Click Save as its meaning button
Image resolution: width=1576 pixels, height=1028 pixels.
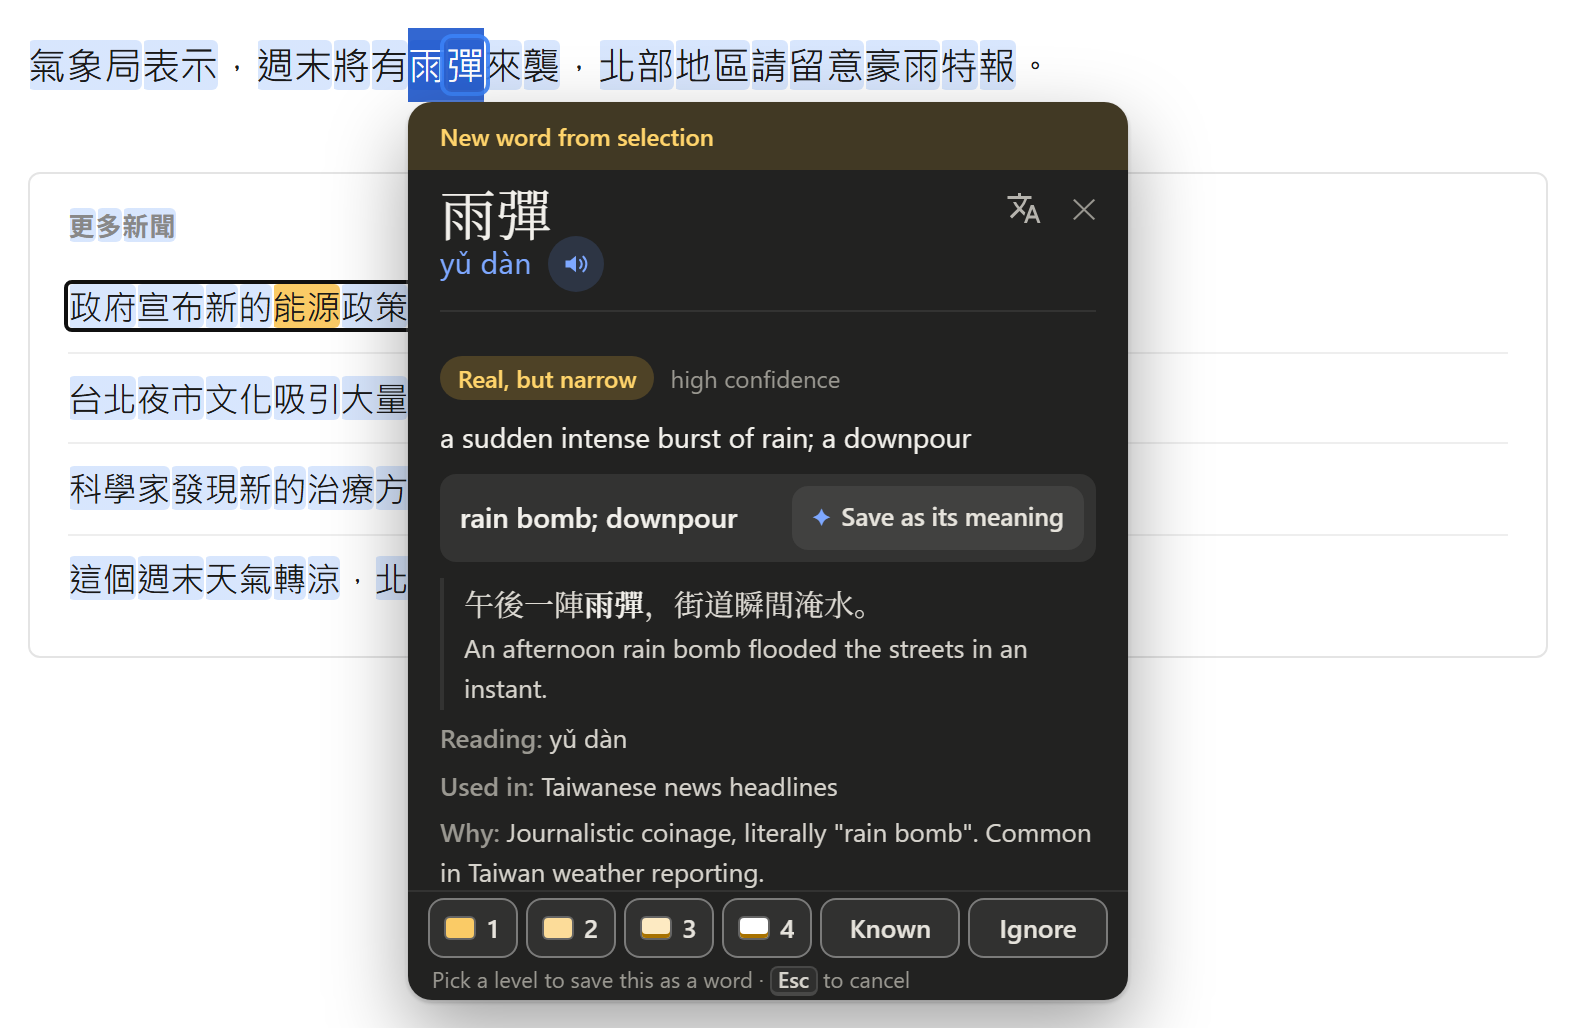click(x=938, y=518)
